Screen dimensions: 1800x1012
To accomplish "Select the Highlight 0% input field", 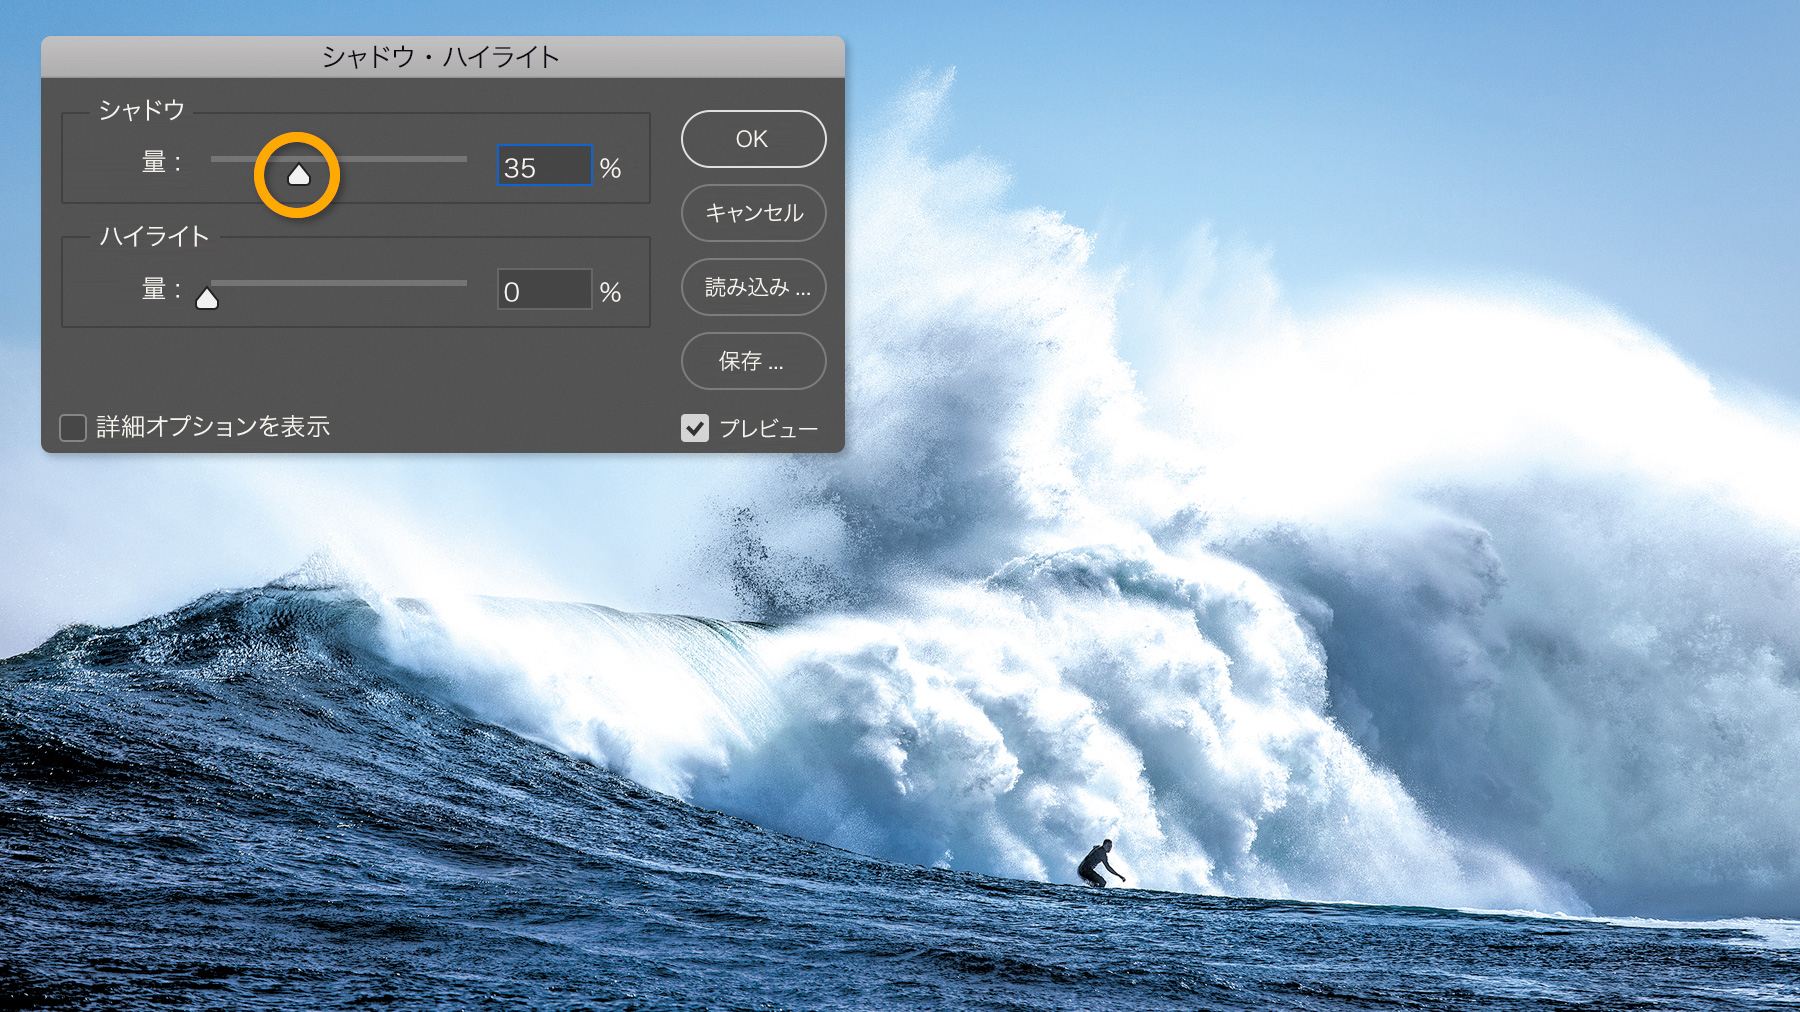I will [543, 290].
